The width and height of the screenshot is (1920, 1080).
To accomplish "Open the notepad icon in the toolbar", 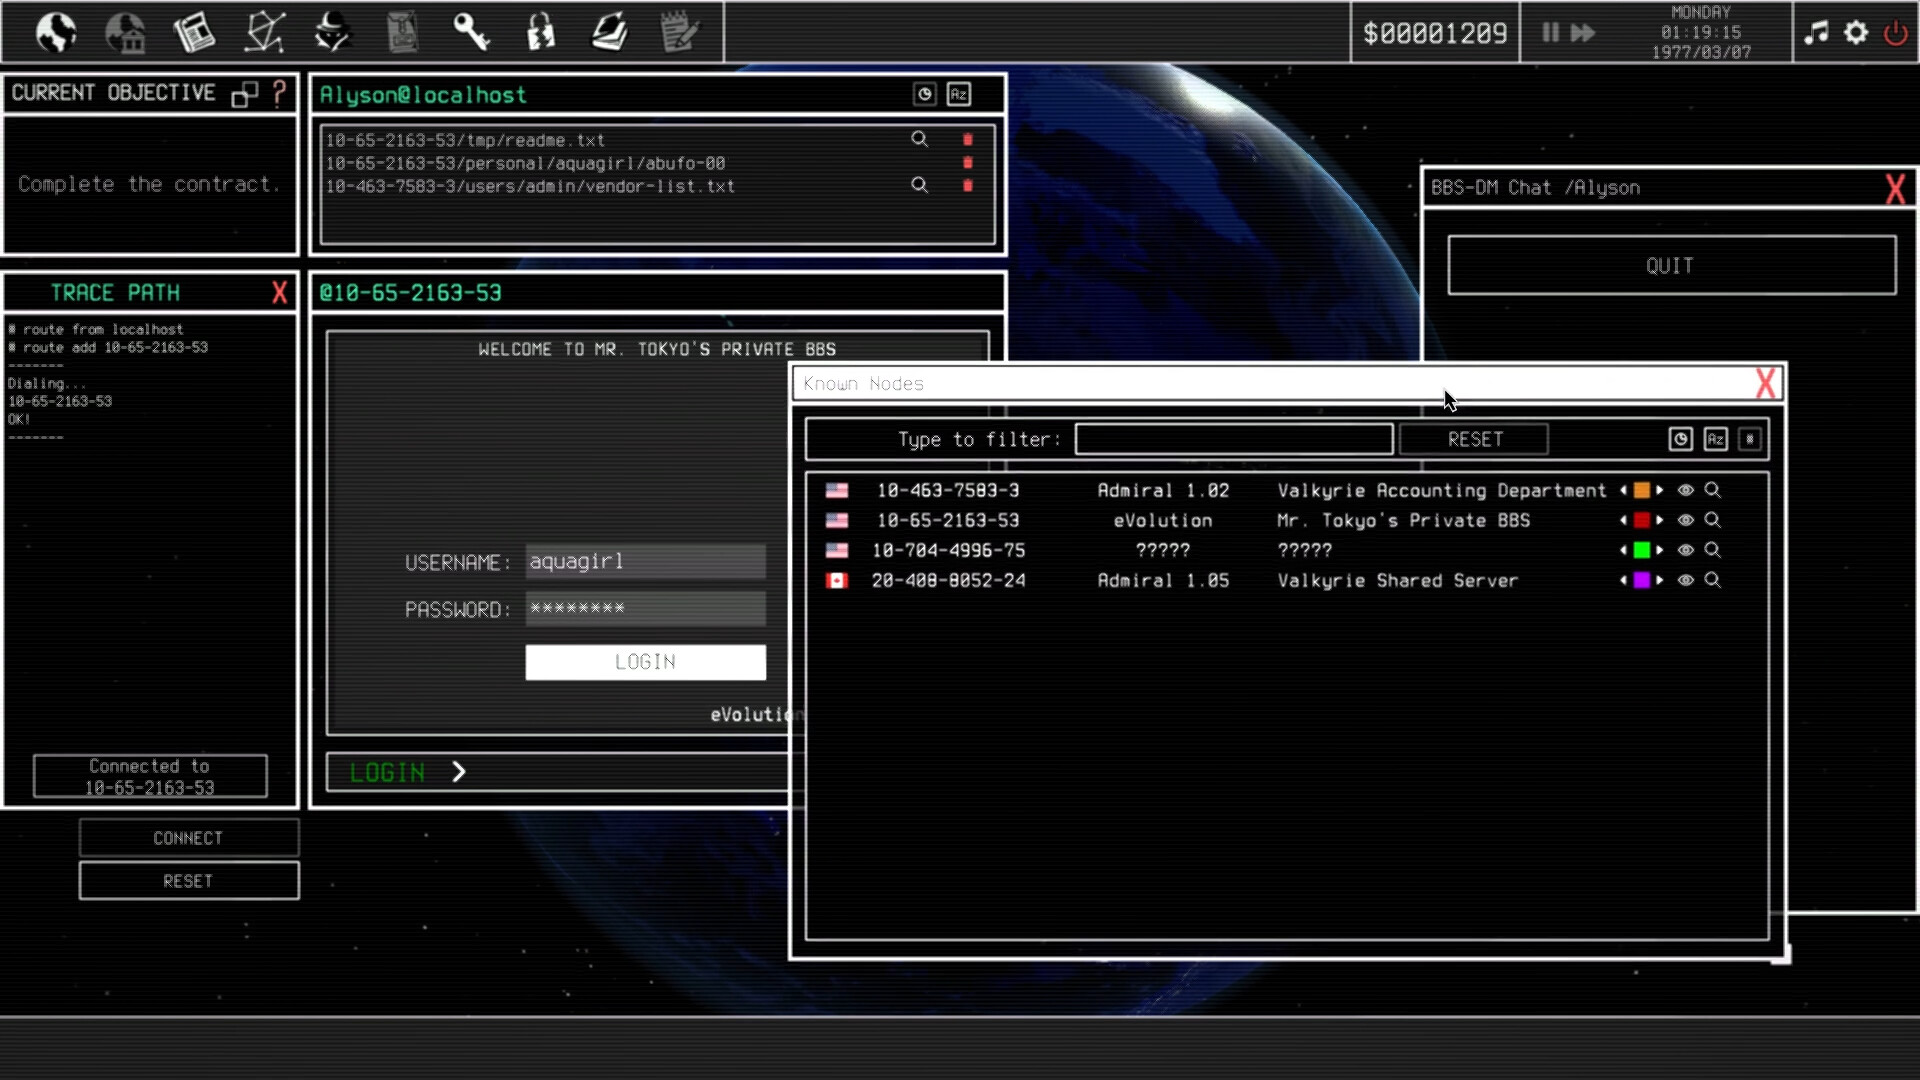I will pyautogui.click(x=680, y=32).
